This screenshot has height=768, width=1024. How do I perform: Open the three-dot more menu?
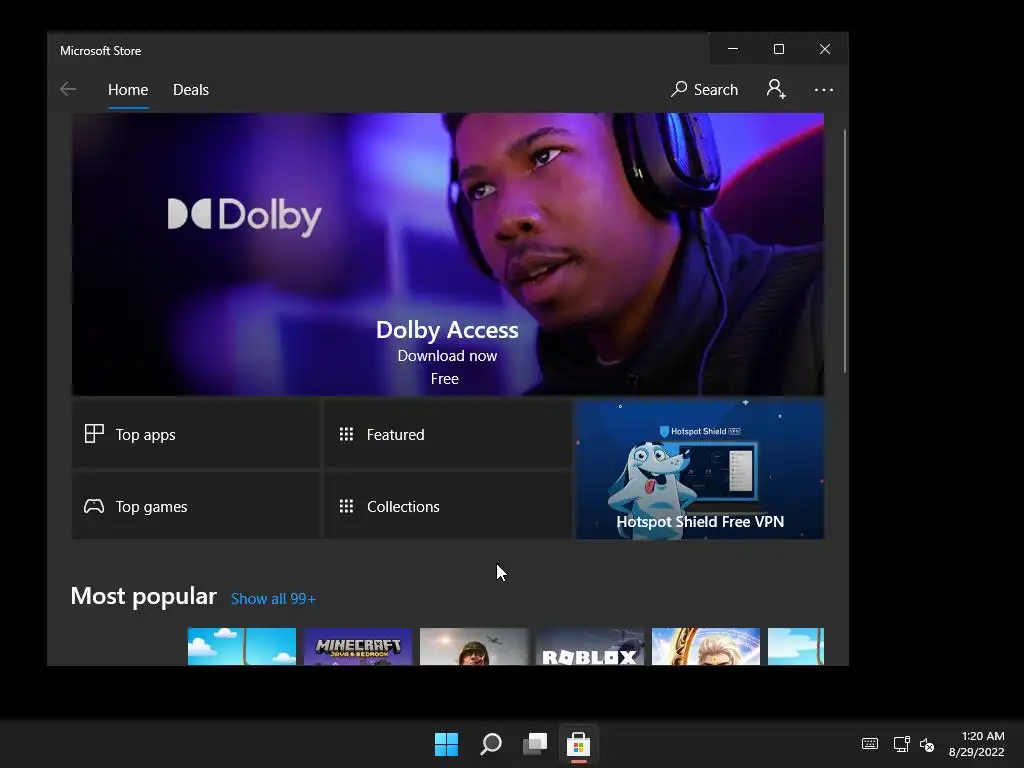click(824, 89)
